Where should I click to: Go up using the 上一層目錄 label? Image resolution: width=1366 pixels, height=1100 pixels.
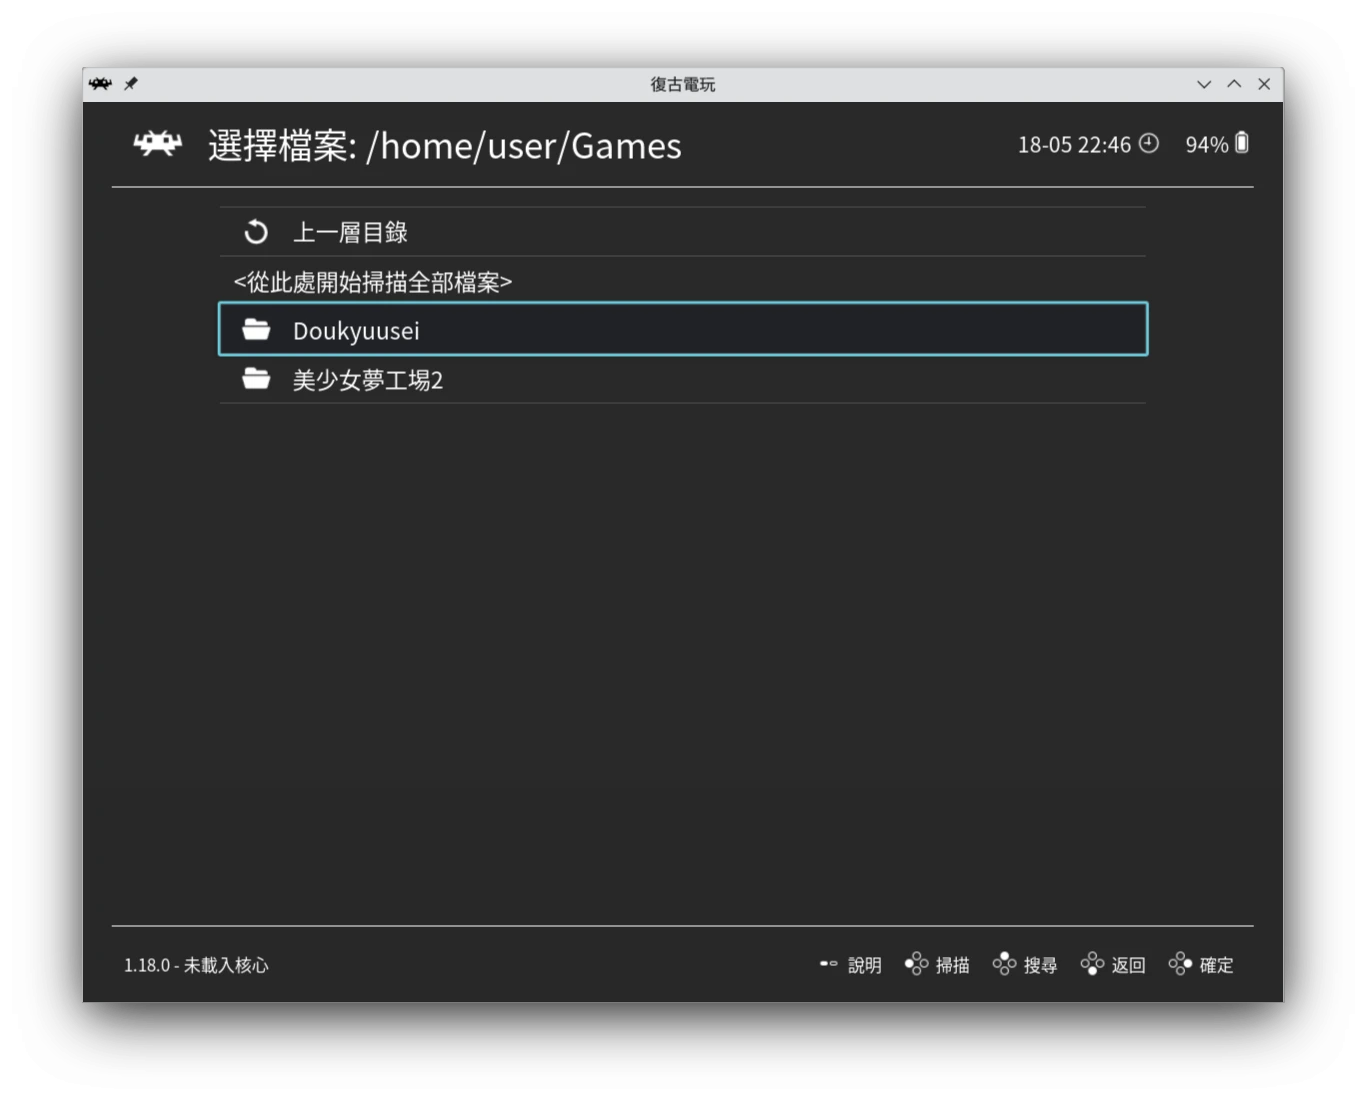[350, 232]
